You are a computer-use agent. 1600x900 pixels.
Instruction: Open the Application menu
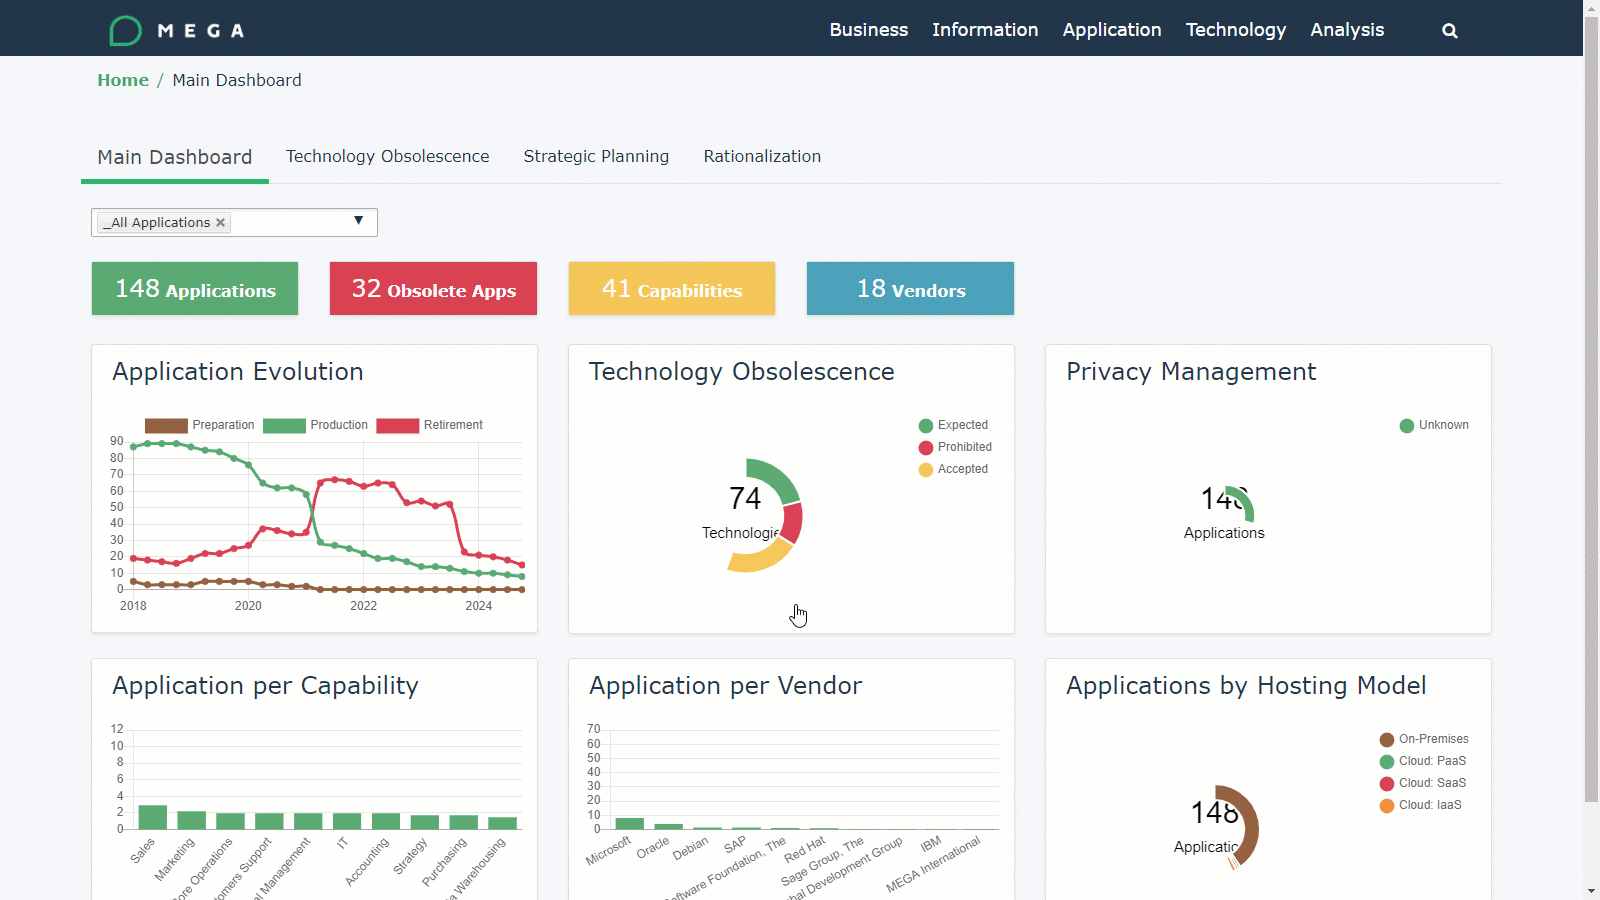1112,30
